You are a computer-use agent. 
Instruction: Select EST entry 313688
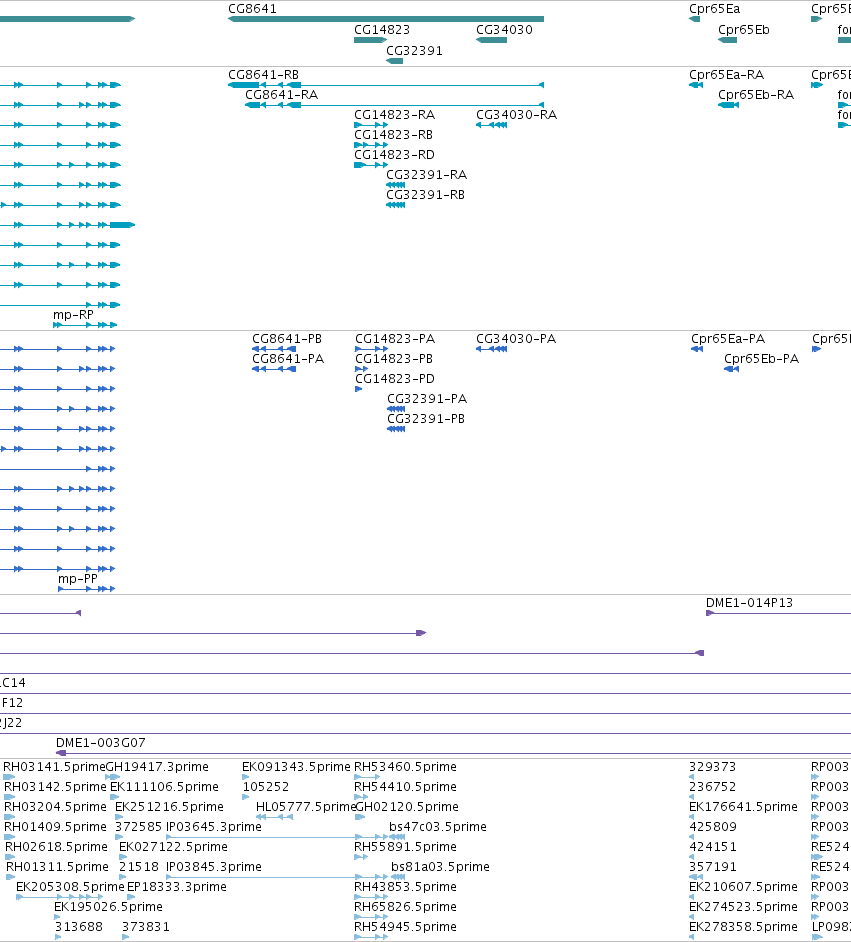[79, 926]
